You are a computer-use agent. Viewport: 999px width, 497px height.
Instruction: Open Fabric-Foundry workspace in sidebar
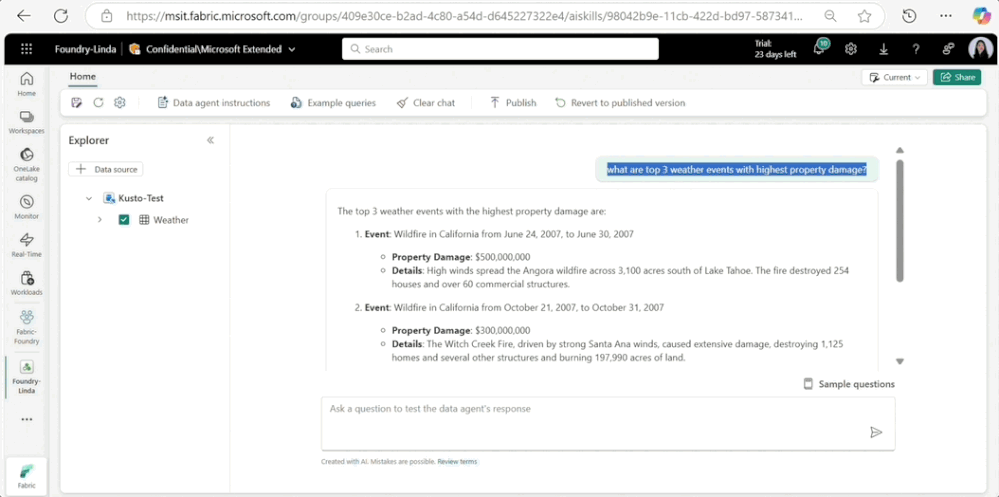tap(27, 326)
